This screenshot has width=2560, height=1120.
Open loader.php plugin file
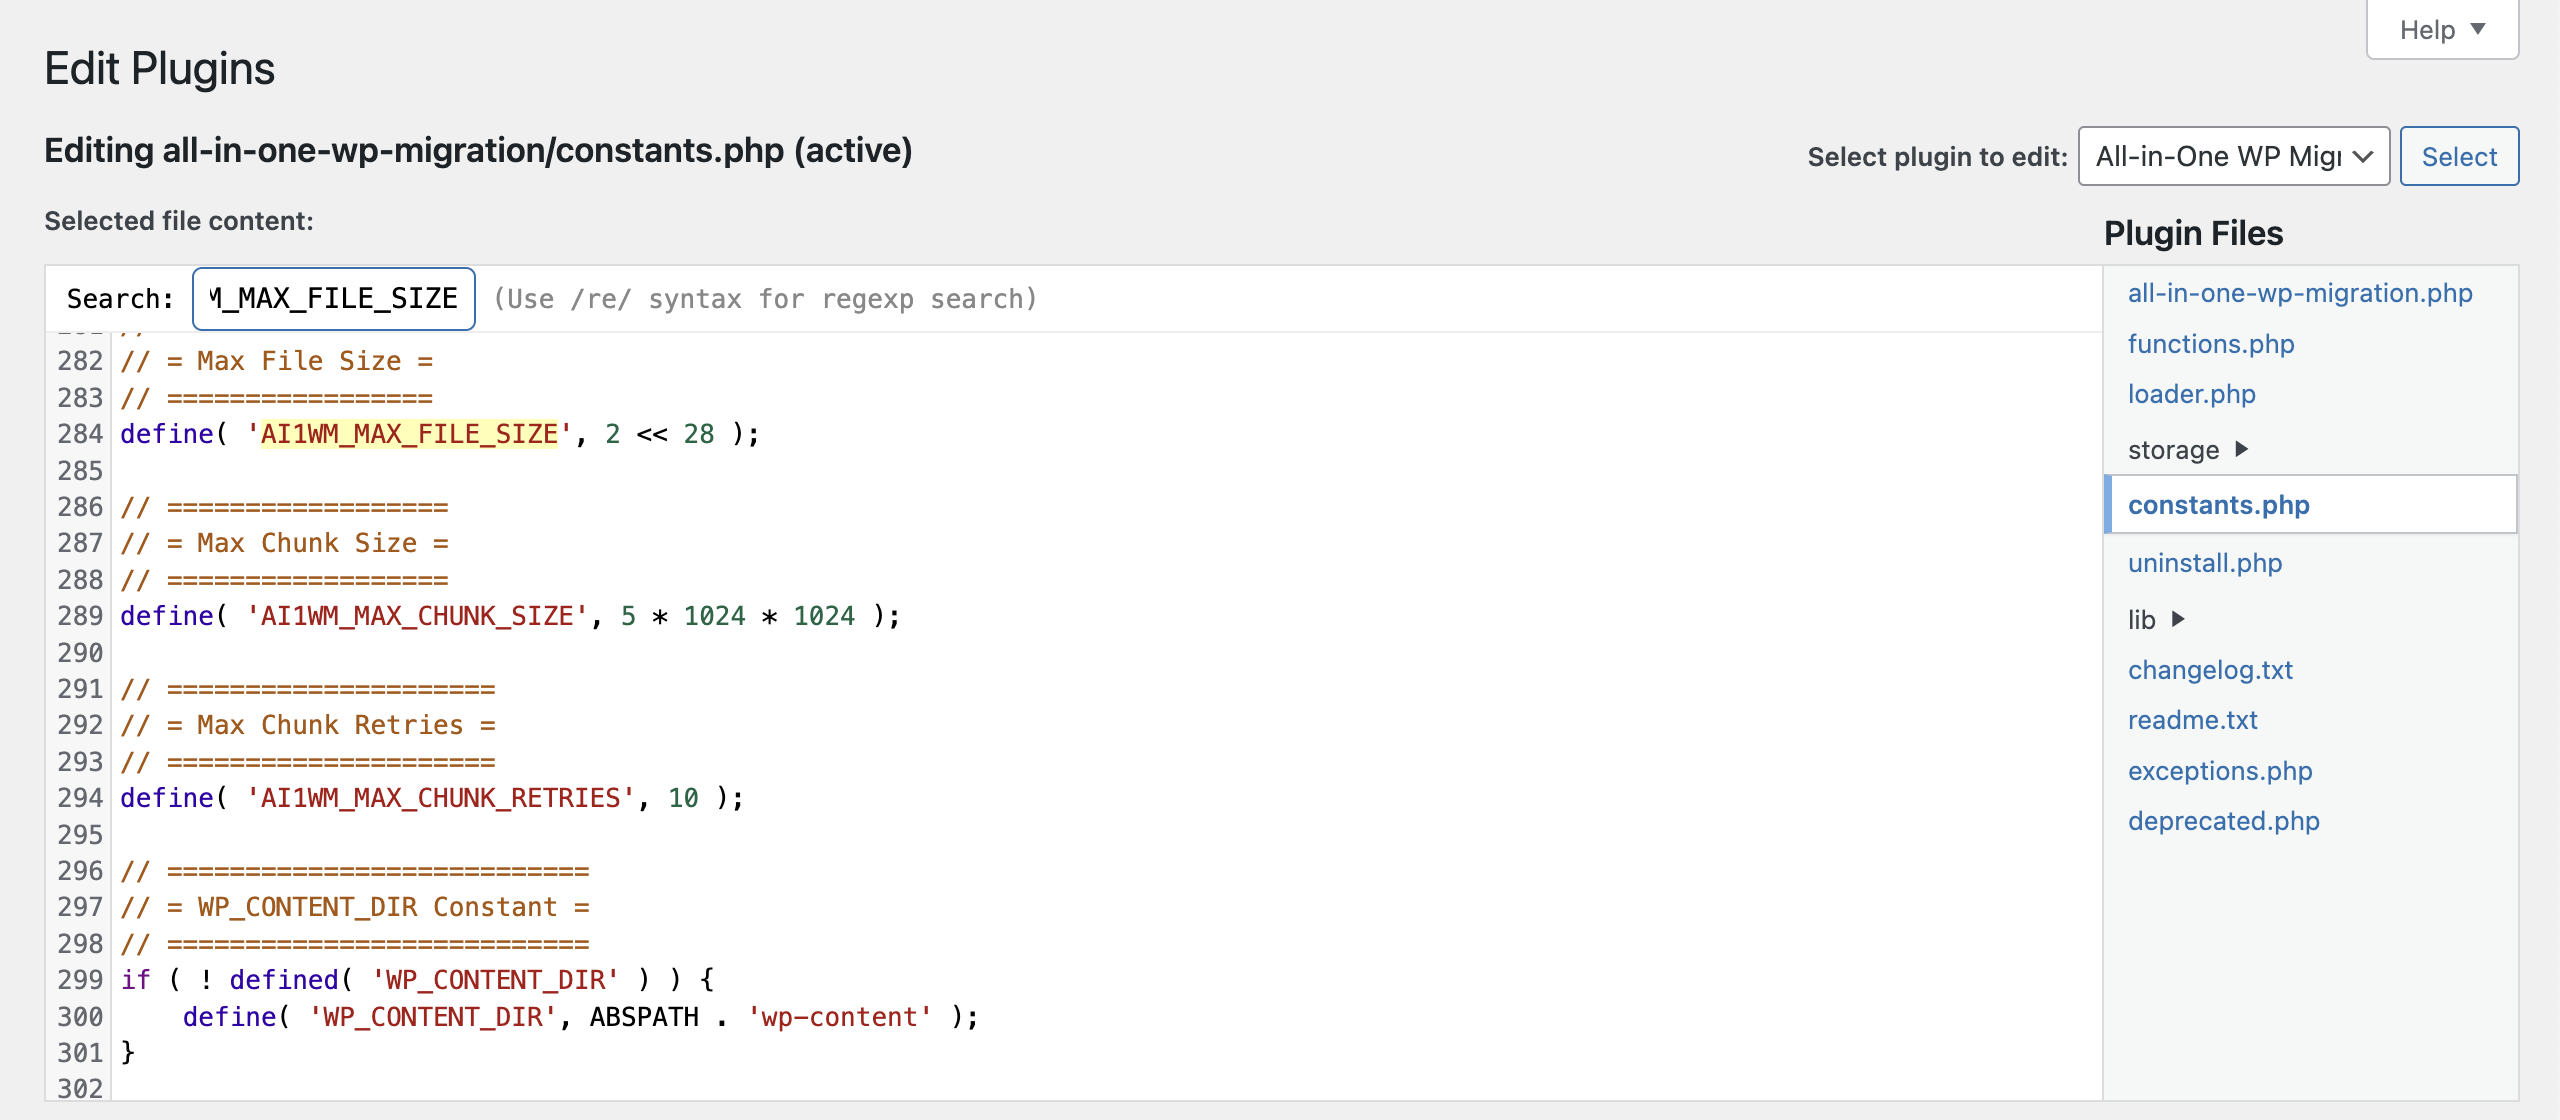(2191, 394)
